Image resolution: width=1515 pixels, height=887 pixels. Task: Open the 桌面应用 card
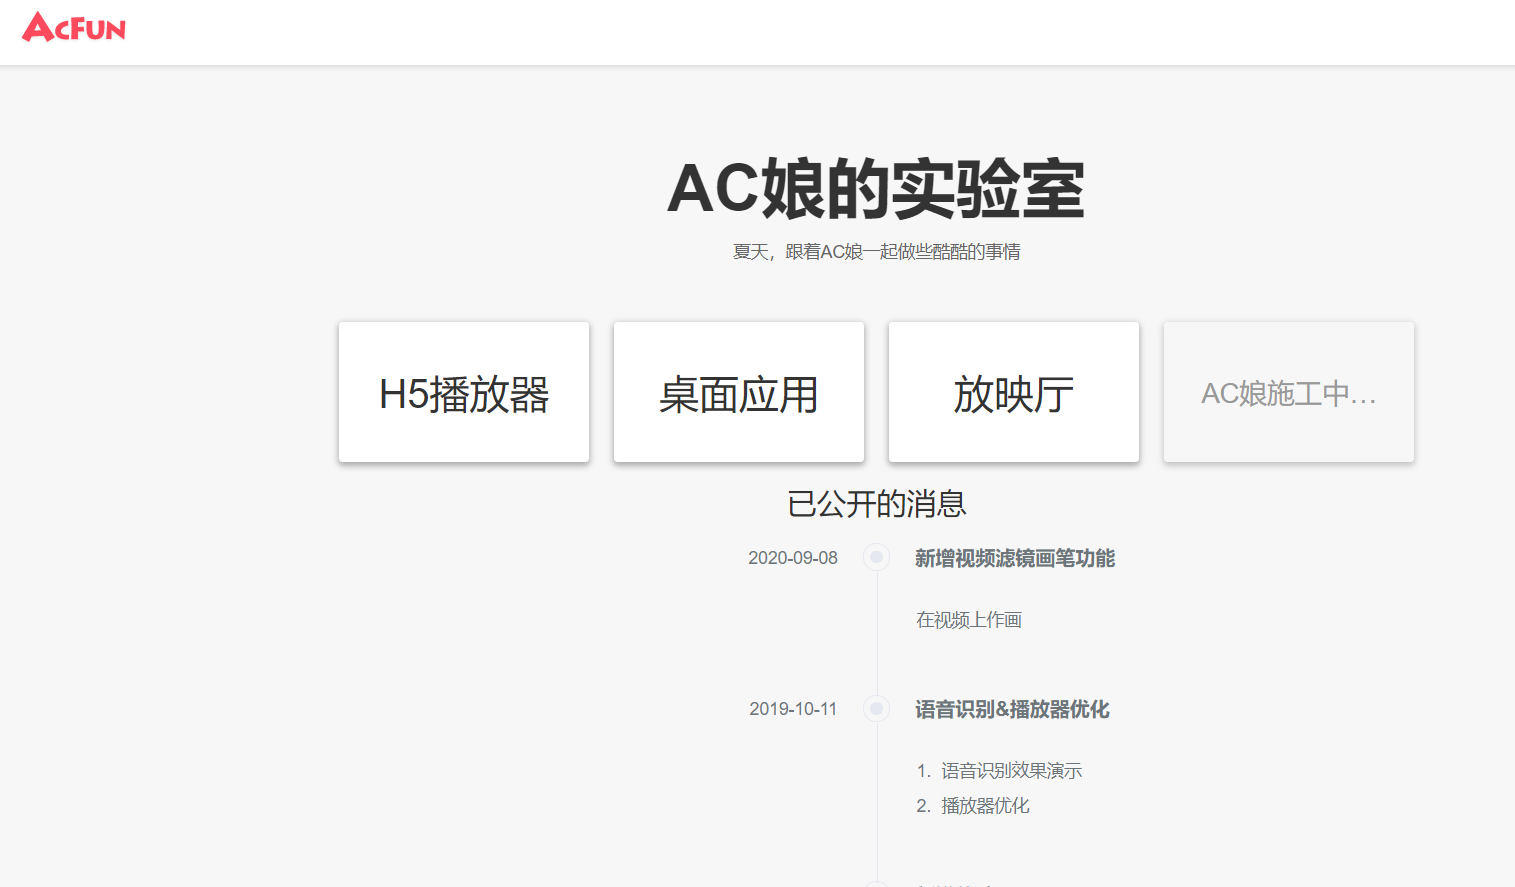739,392
